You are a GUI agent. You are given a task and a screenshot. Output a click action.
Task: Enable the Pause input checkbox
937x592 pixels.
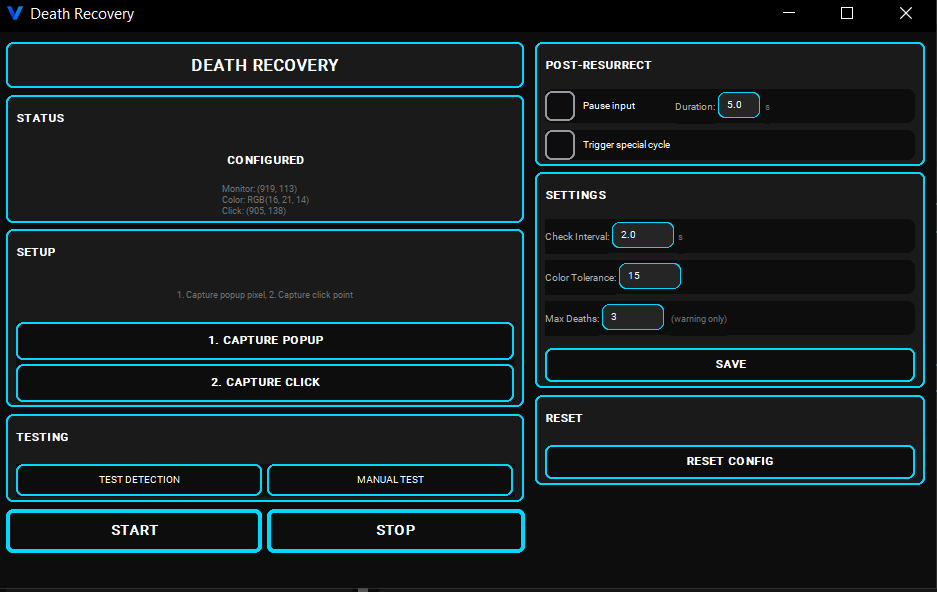[x=560, y=106]
